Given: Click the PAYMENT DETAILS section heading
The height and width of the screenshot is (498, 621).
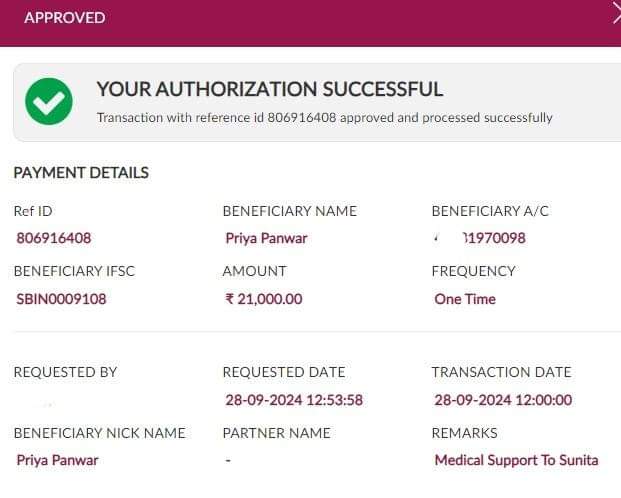Looking at the screenshot, I should (81, 173).
